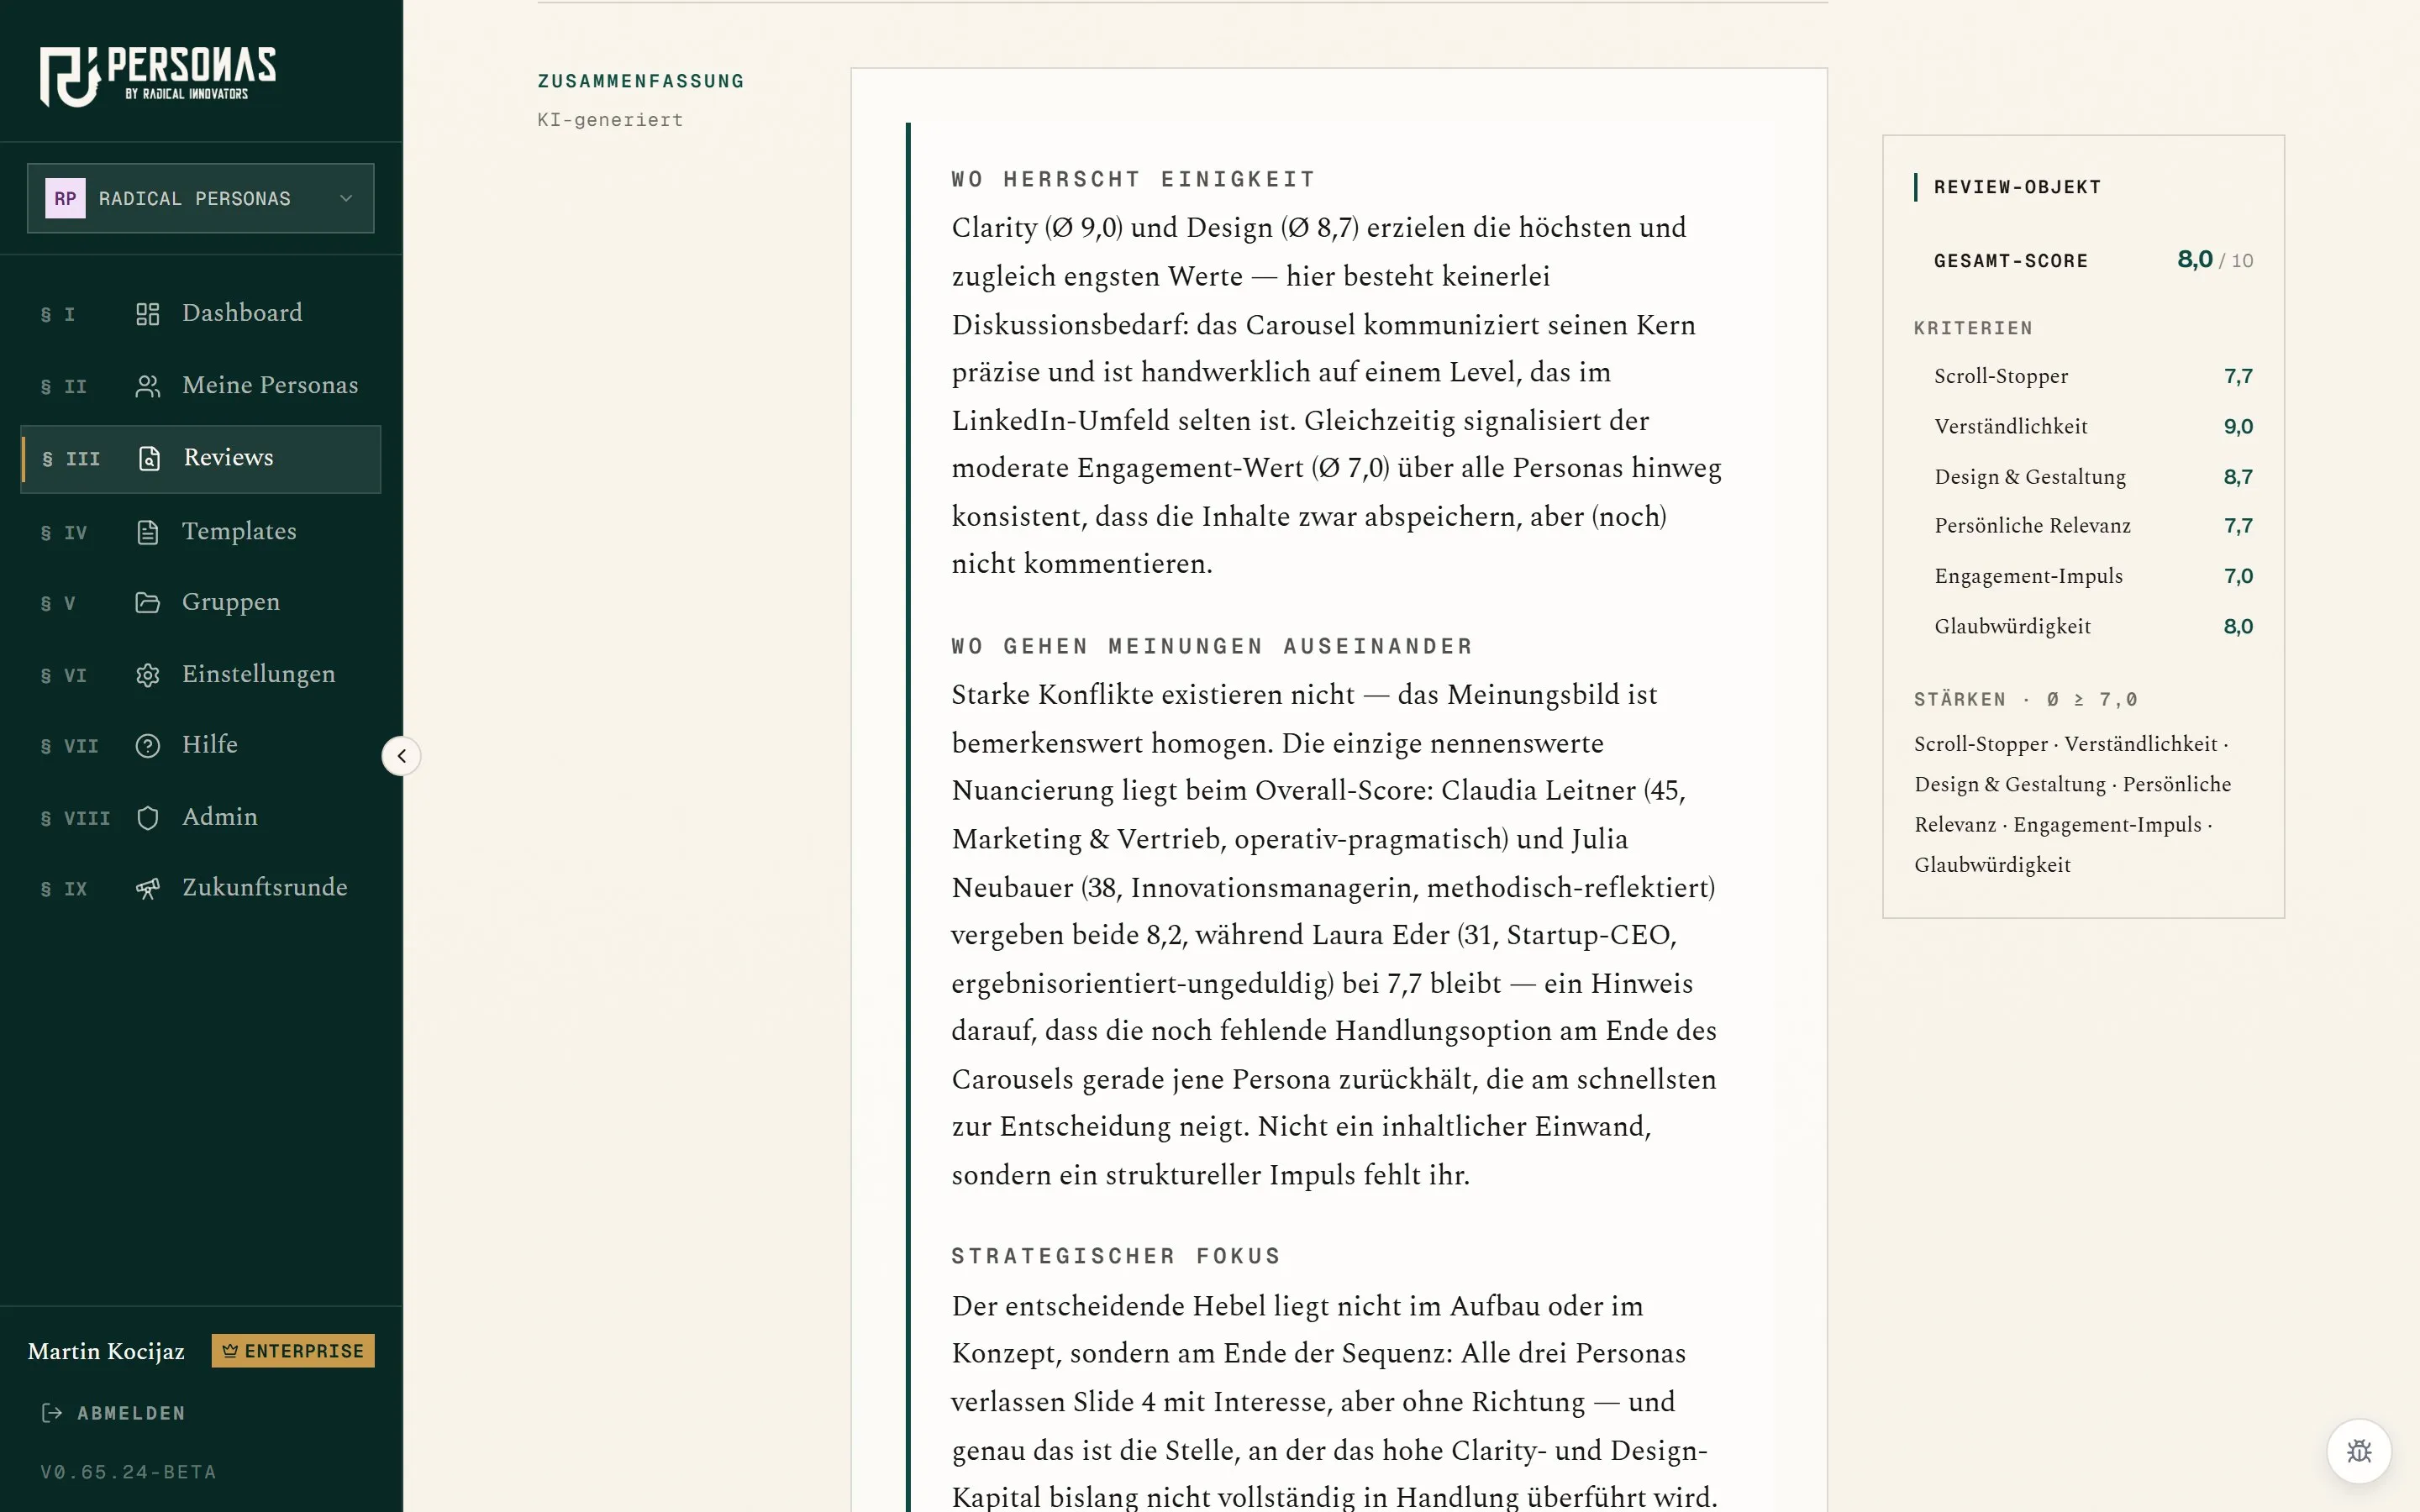This screenshot has width=2420, height=1512.
Task: Click the Templates file icon
Action: (x=147, y=532)
